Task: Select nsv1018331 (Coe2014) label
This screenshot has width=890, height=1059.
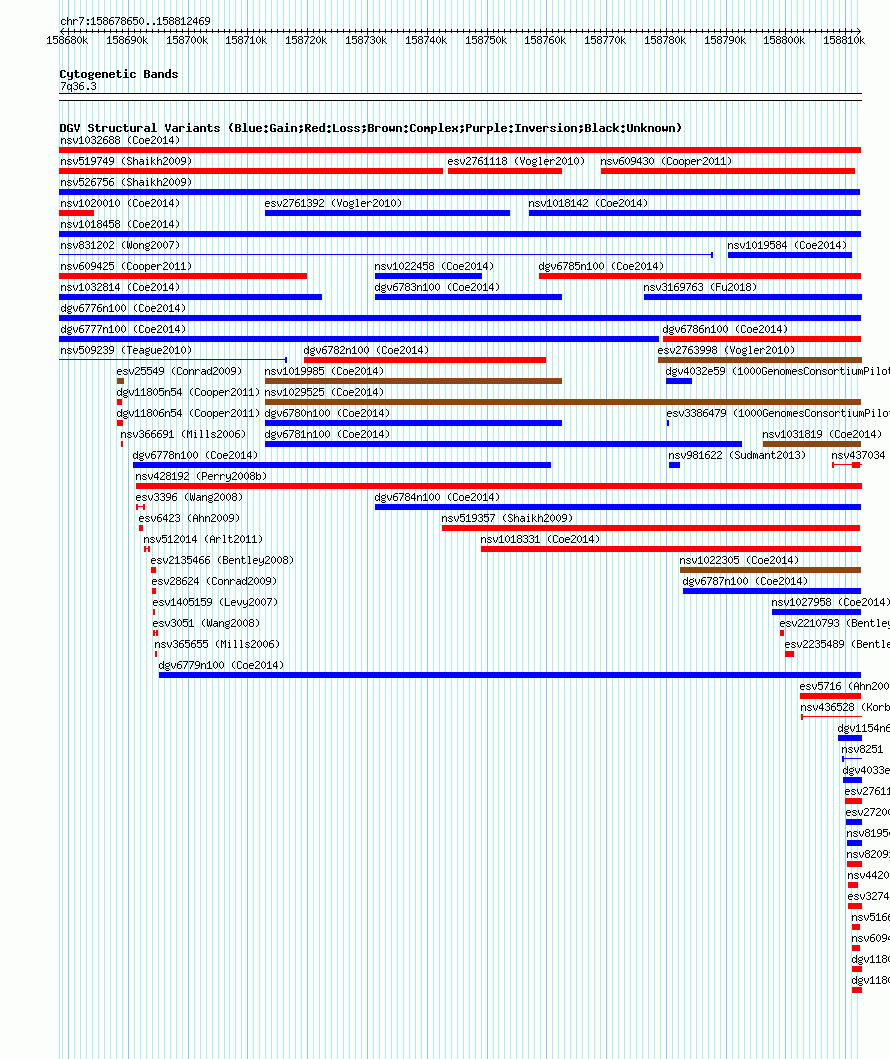Action: click(x=540, y=538)
